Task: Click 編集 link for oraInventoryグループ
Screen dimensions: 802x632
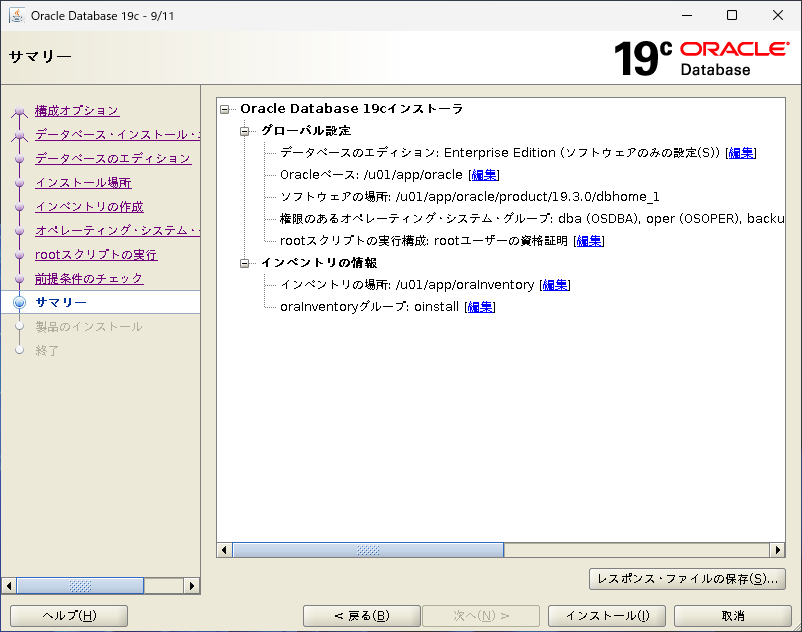Action: click(x=480, y=307)
